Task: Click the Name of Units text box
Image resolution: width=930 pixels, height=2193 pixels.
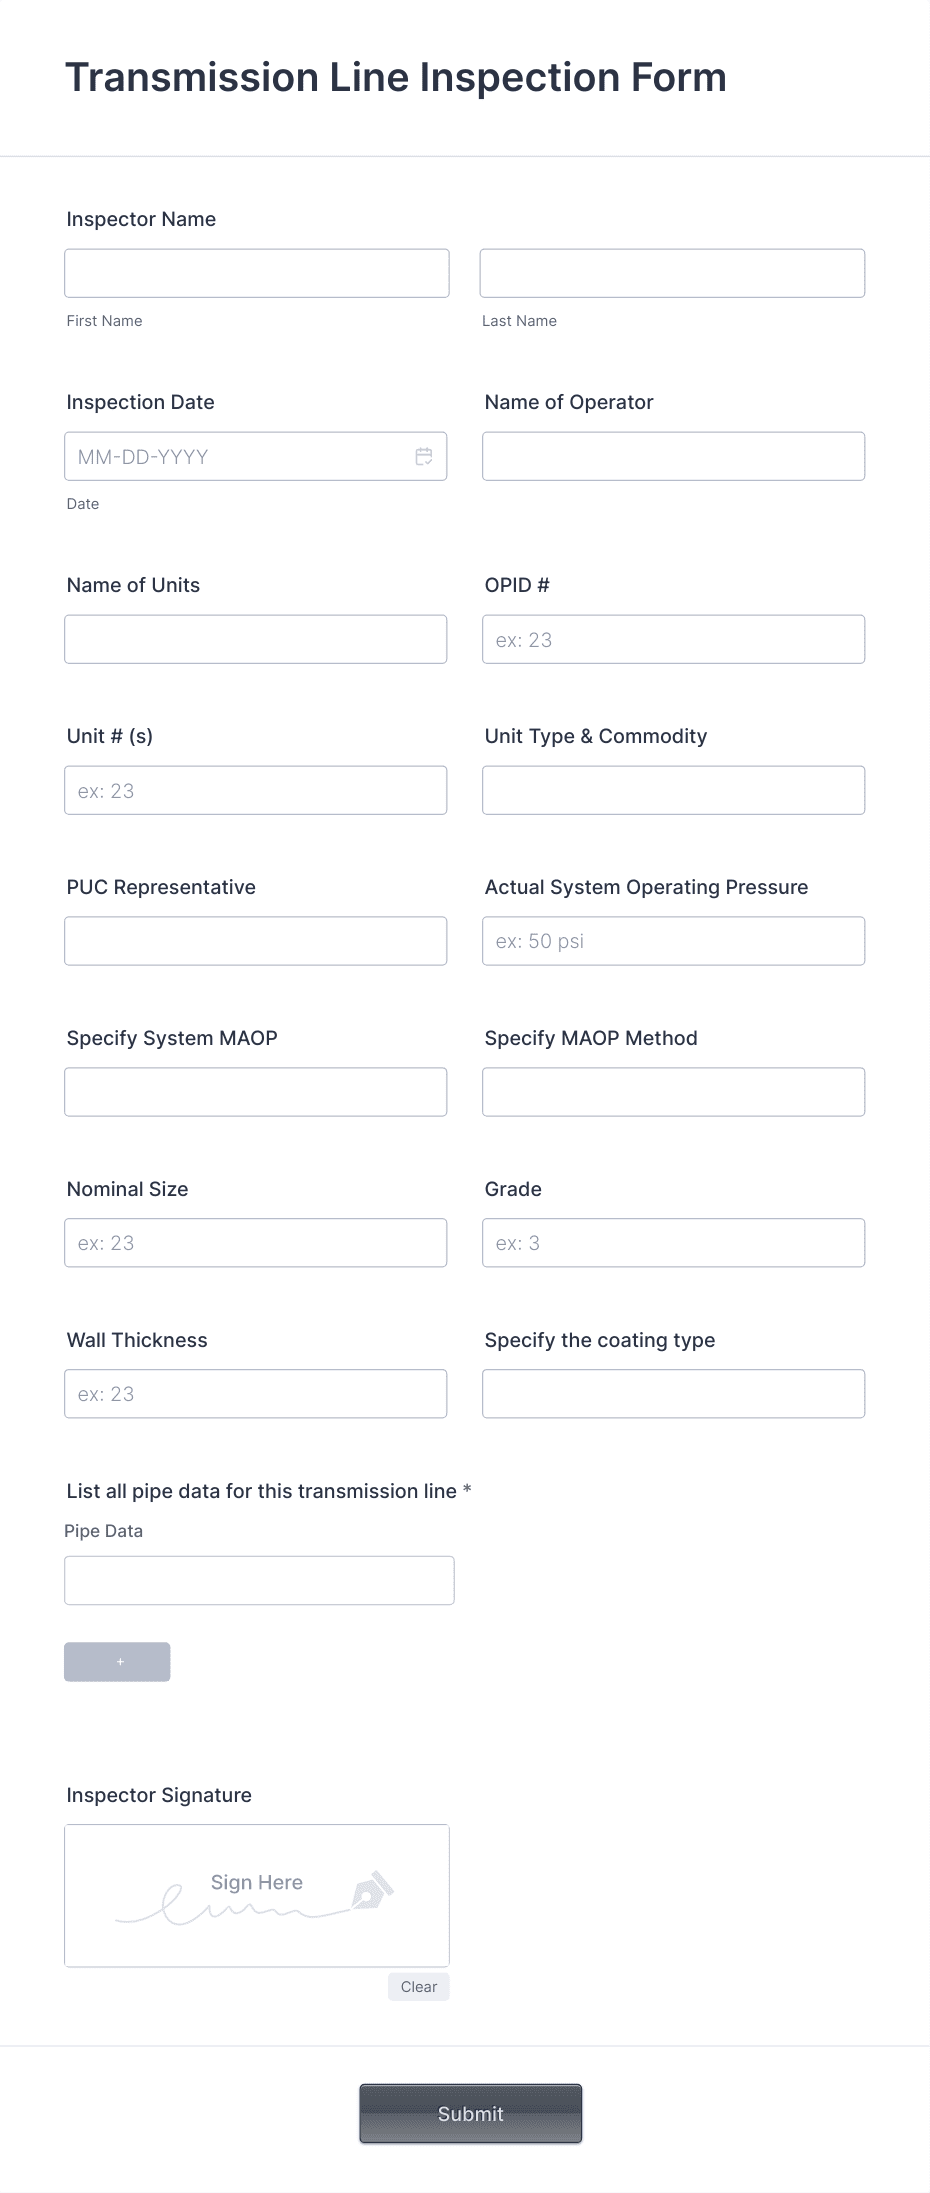Action: tap(256, 638)
